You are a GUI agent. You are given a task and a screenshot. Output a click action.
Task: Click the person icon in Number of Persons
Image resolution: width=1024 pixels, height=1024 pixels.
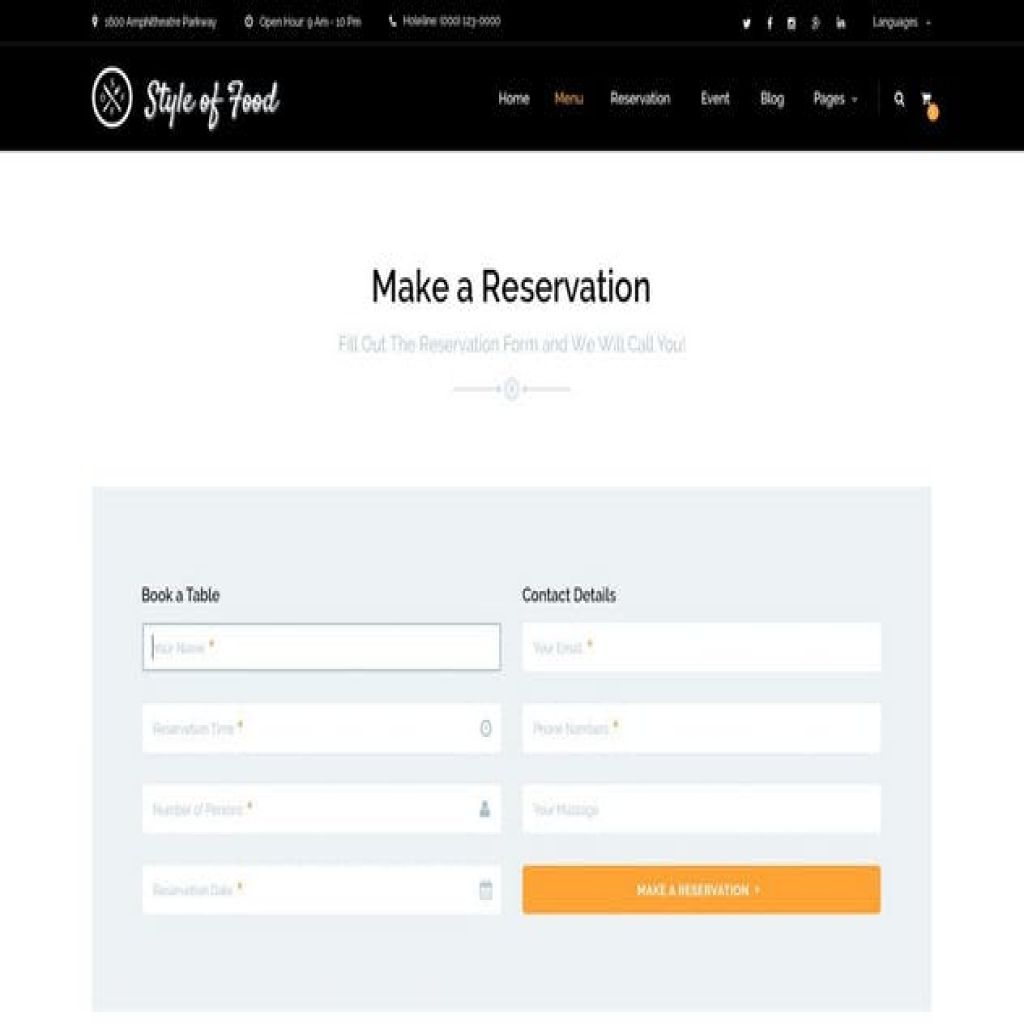click(x=485, y=809)
